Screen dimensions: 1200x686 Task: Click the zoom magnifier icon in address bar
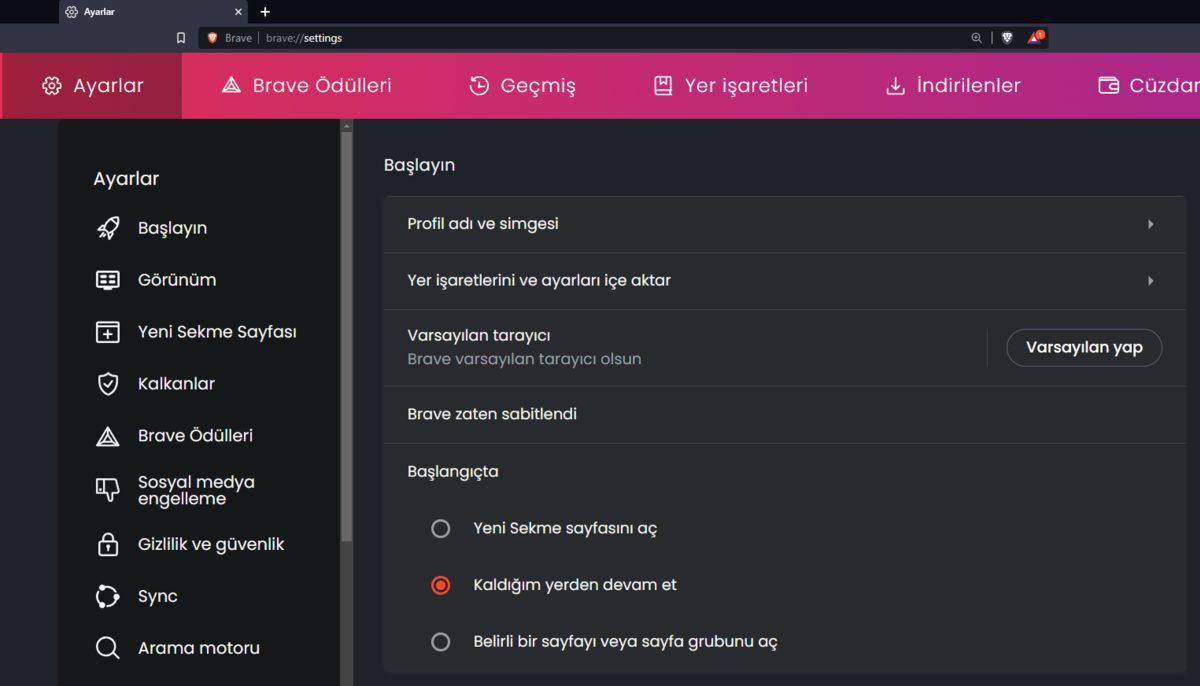[x=977, y=38]
